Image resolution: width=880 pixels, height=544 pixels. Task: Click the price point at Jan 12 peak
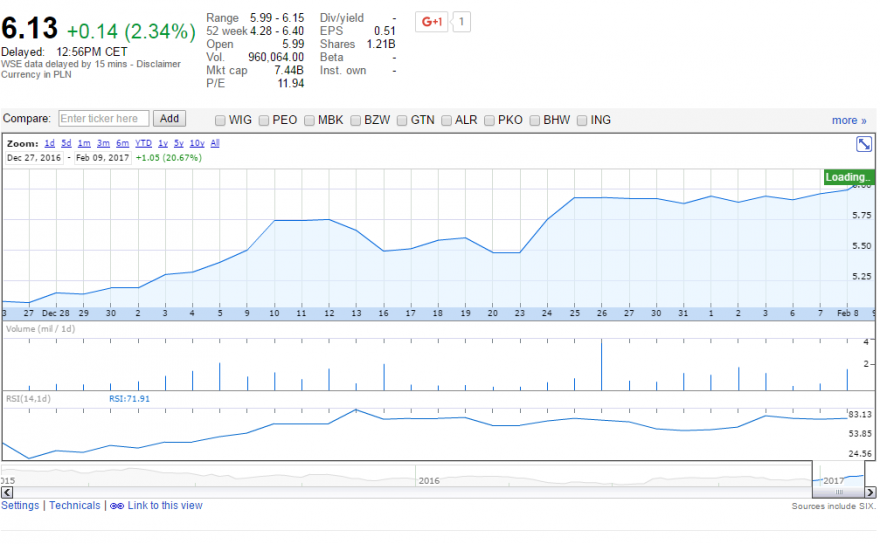point(329,220)
